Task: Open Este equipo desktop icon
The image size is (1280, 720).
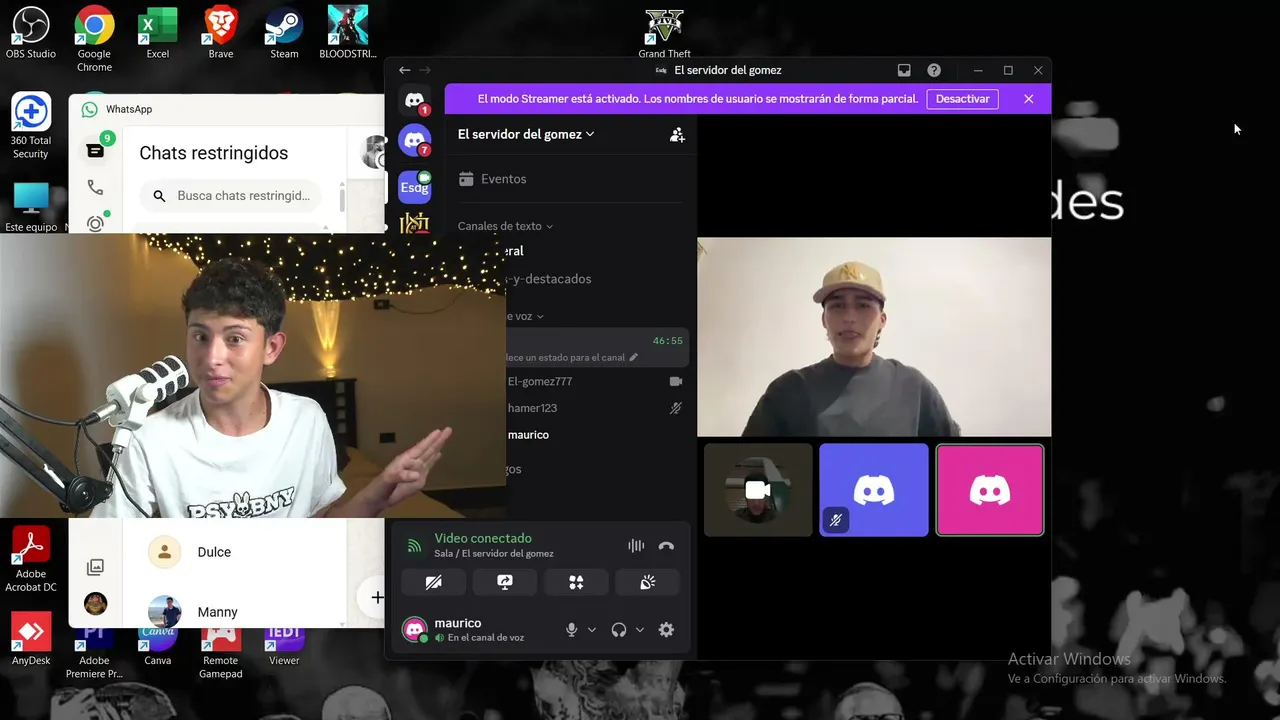Action: point(30,207)
